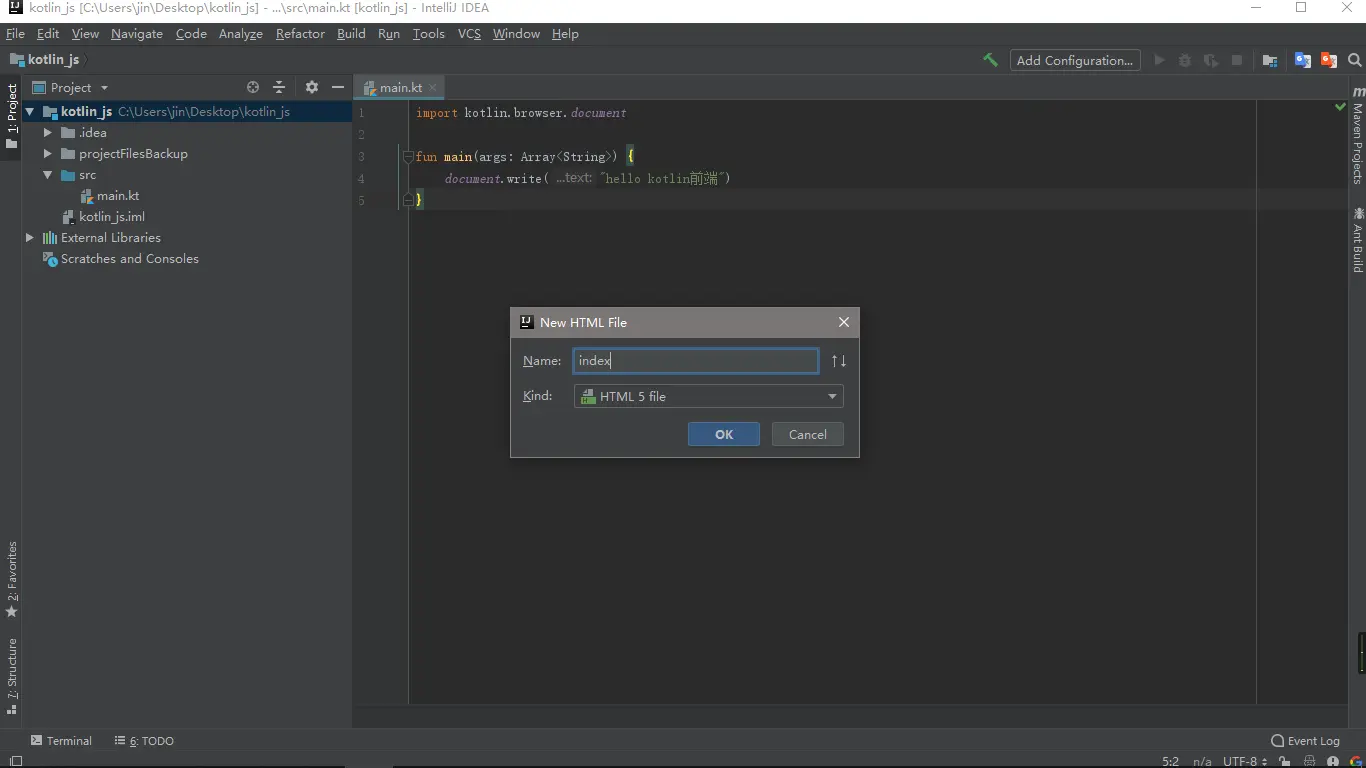Click Cancel in New HTML File dialog
Screen dimensions: 1366x768
point(808,434)
